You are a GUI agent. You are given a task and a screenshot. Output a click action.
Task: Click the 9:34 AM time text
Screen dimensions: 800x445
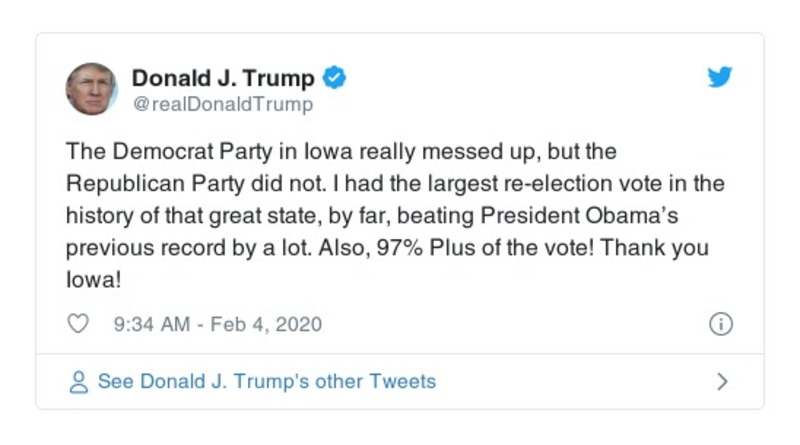pos(150,324)
